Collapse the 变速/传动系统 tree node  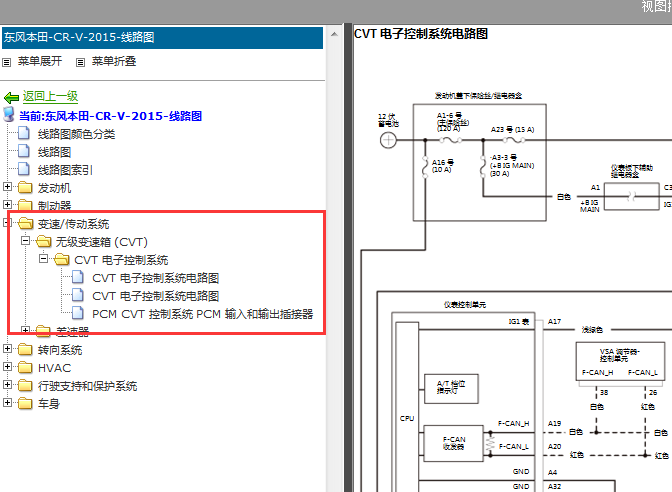(x=7, y=222)
